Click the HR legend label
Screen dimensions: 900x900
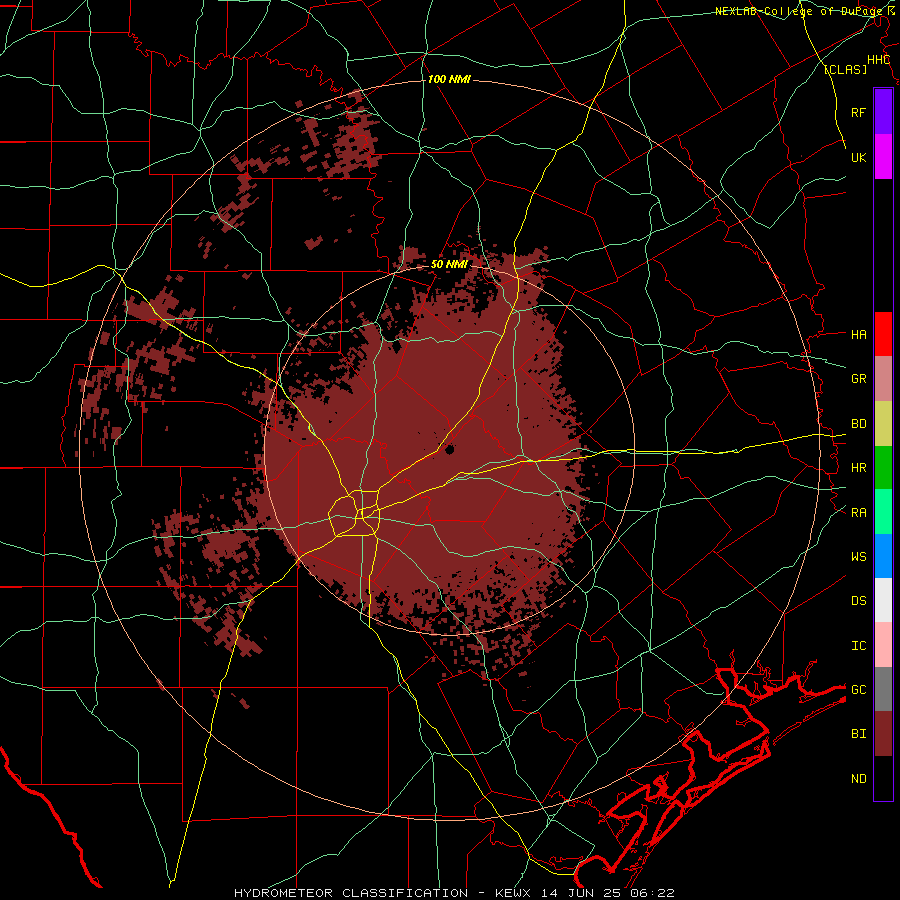point(858,468)
